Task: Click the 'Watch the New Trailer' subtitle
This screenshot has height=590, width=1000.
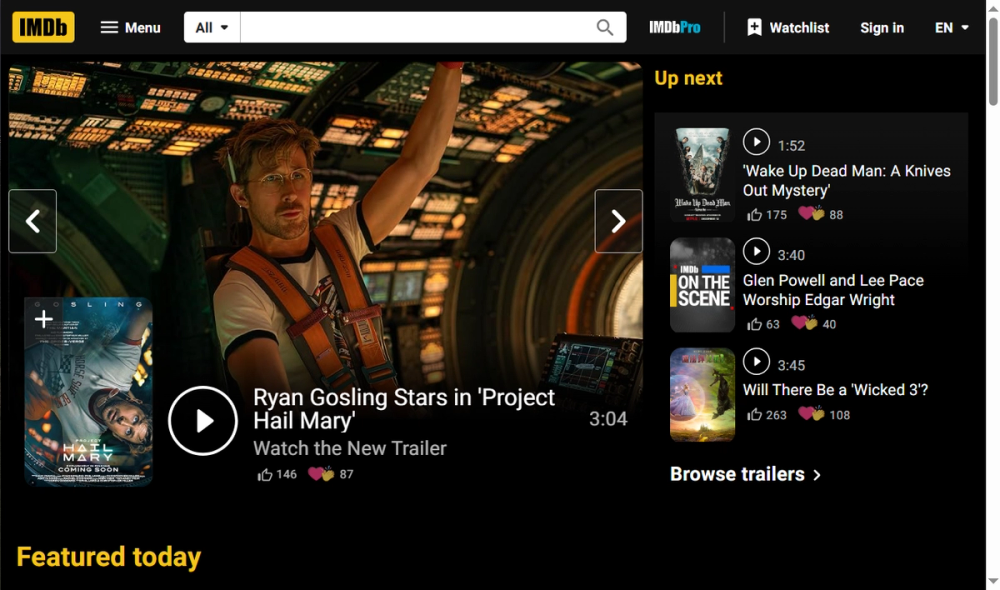Action: [x=349, y=448]
